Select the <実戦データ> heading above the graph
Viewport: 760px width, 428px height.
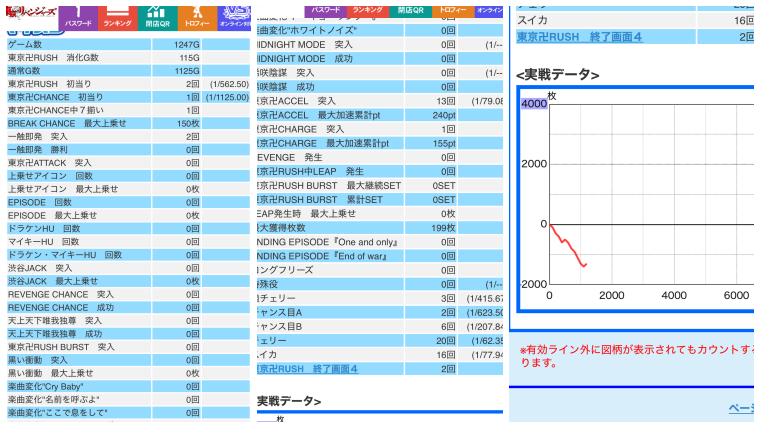pyautogui.click(x=557, y=75)
